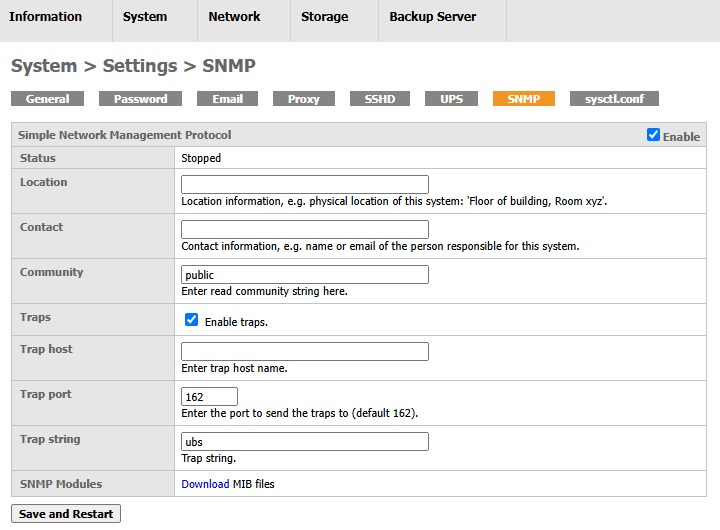Open the Information menu

(46, 17)
